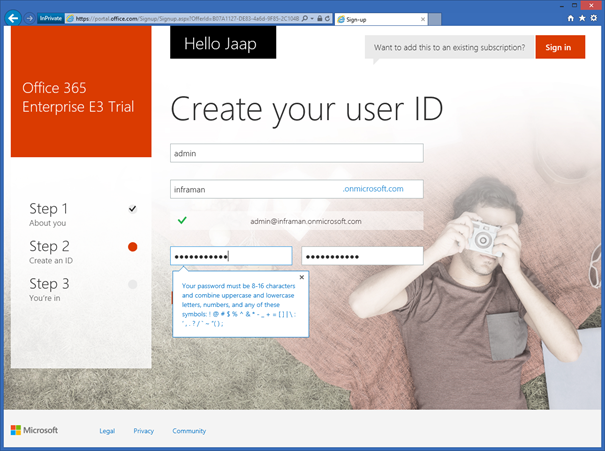
Task: Click the Microsoft logo in footer
Action: tap(34, 430)
